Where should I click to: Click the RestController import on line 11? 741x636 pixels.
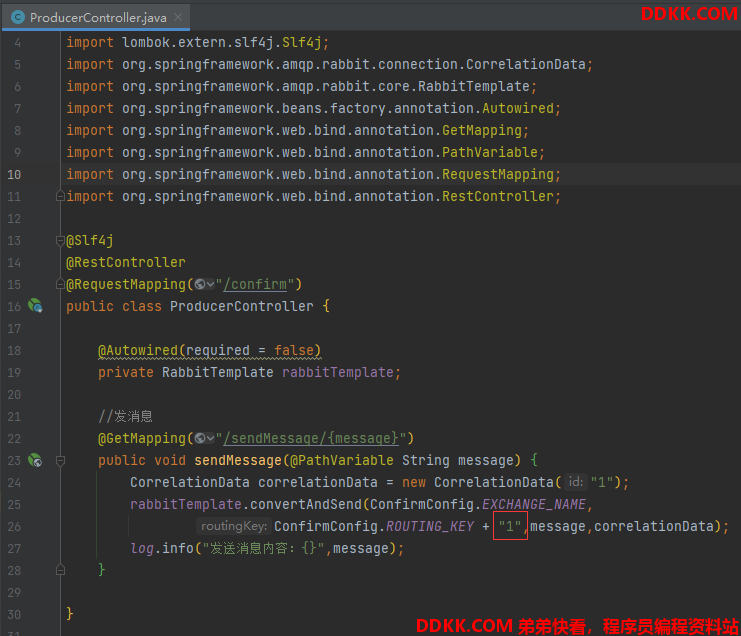pyautogui.click(x=313, y=196)
